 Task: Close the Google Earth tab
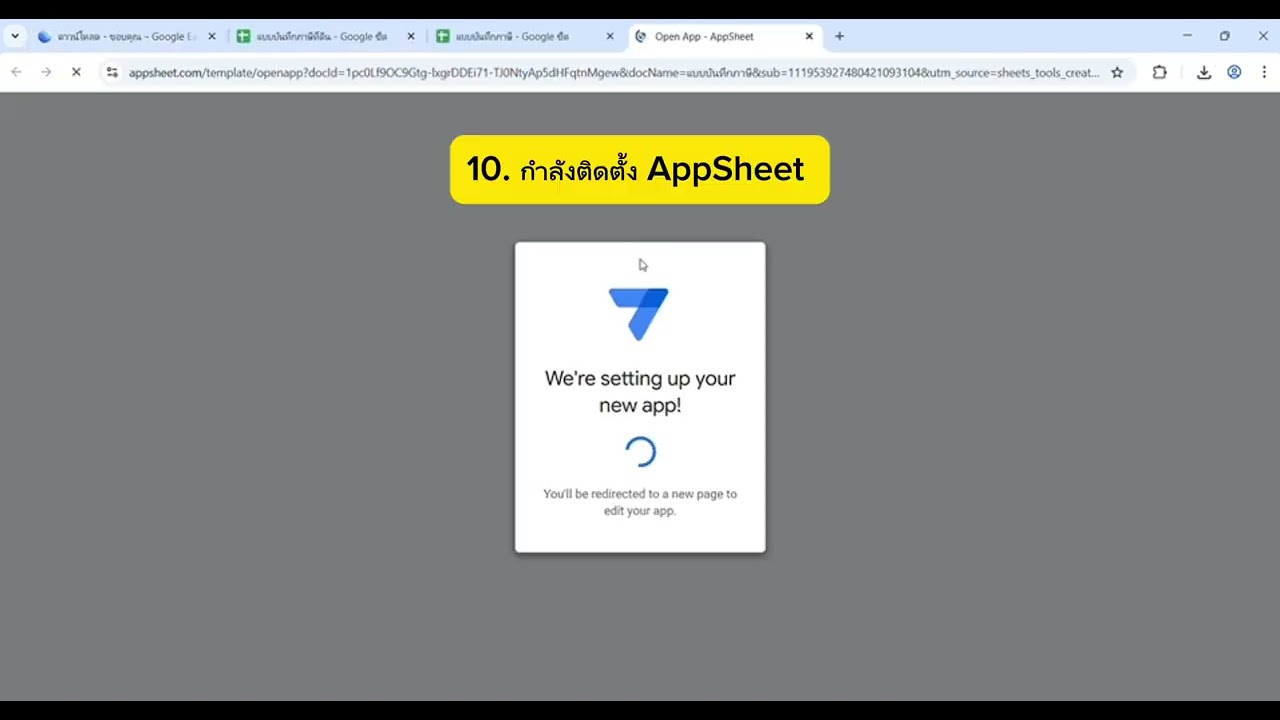coord(211,36)
